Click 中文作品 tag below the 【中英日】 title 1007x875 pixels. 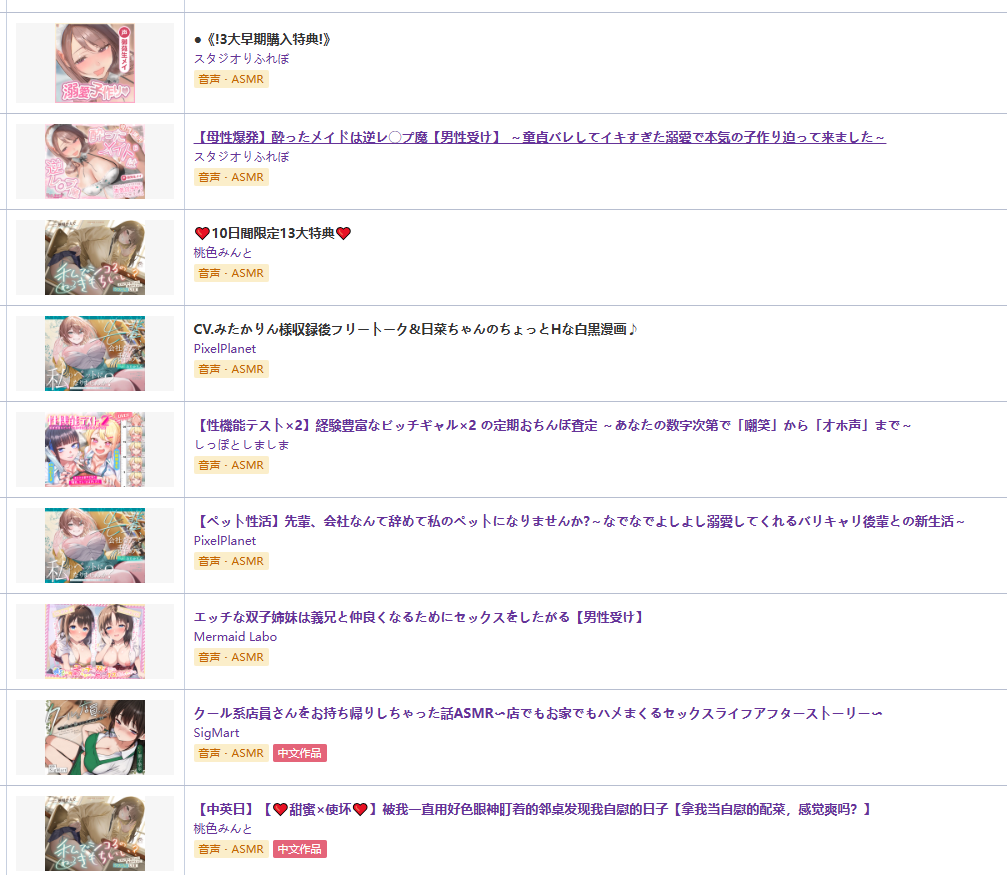coord(300,849)
